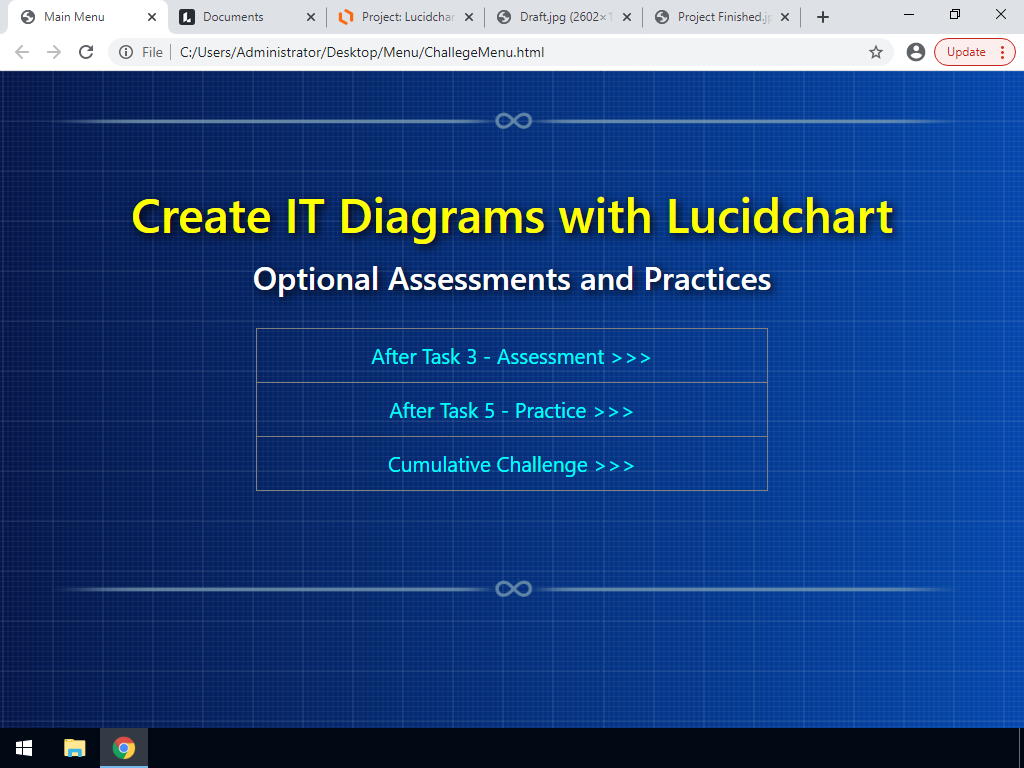Close the Project Finished.jpg tab
This screenshot has width=1024, height=768.
(785, 17)
